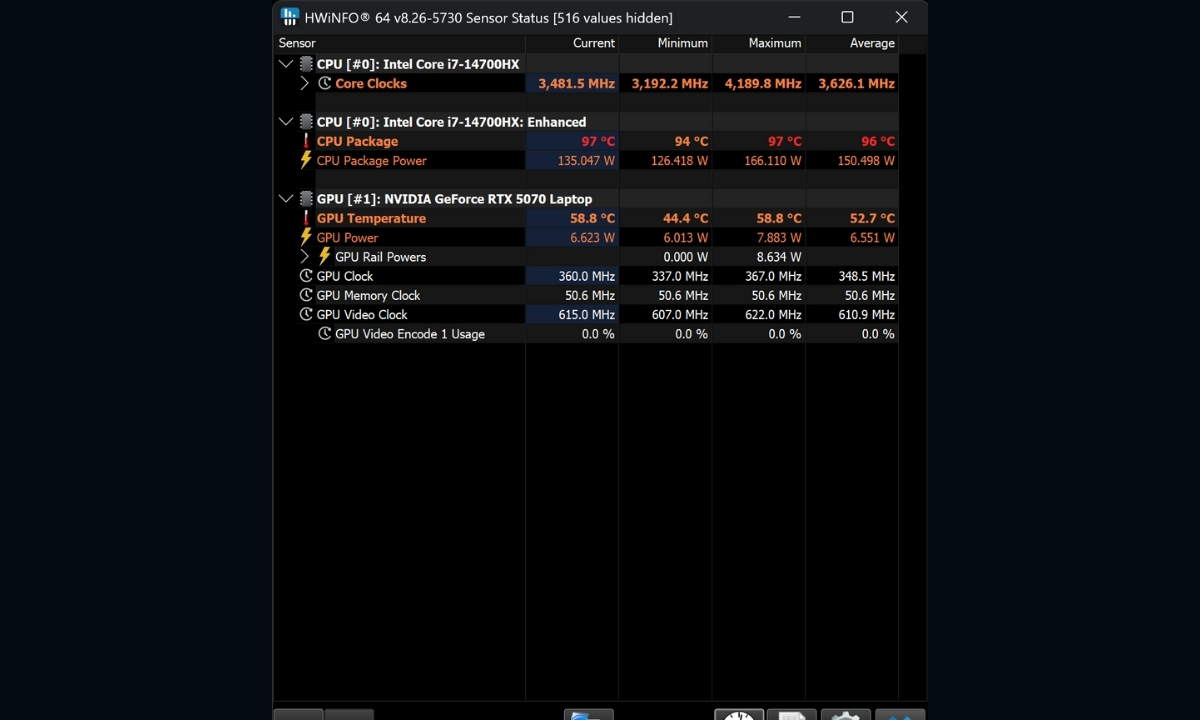The height and width of the screenshot is (720, 1200).
Task: Click the Core Clocks current value 3,481.5 MHz
Action: [x=576, y=83]
